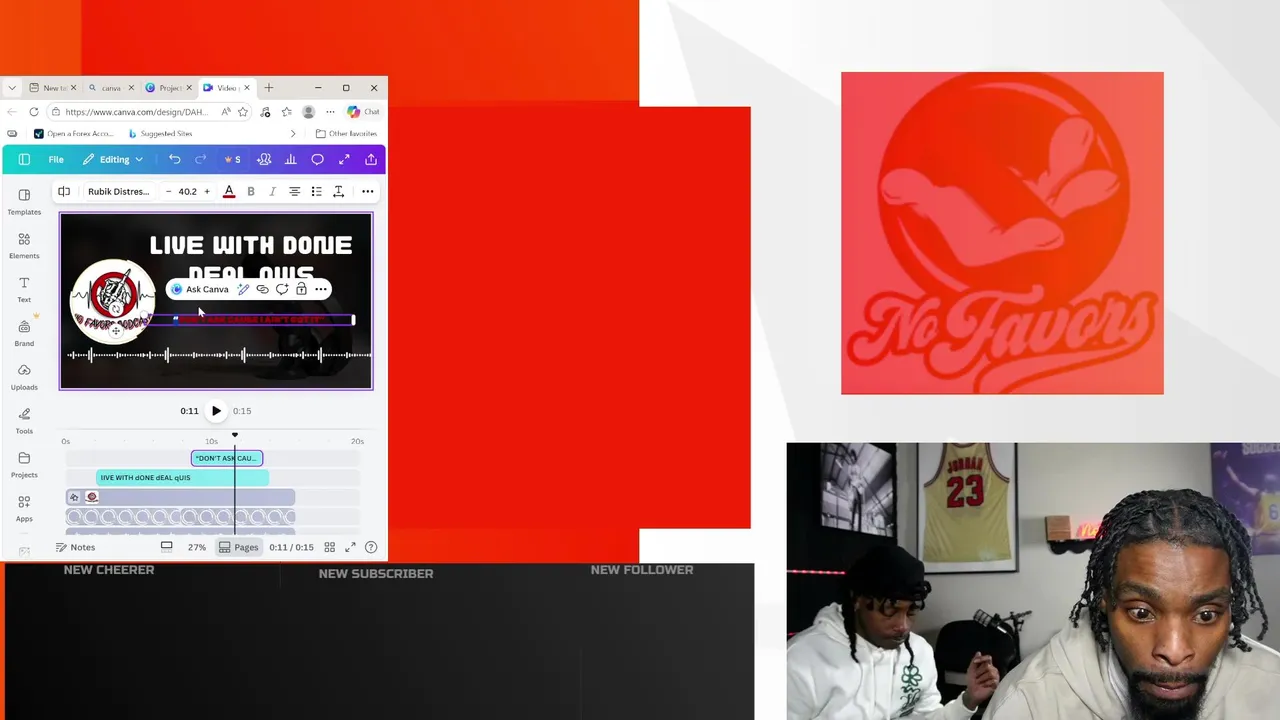Open the Rubik Distressed font dropdown
Viewport: 1280px width, 720px height.
[x=118, y=191]
